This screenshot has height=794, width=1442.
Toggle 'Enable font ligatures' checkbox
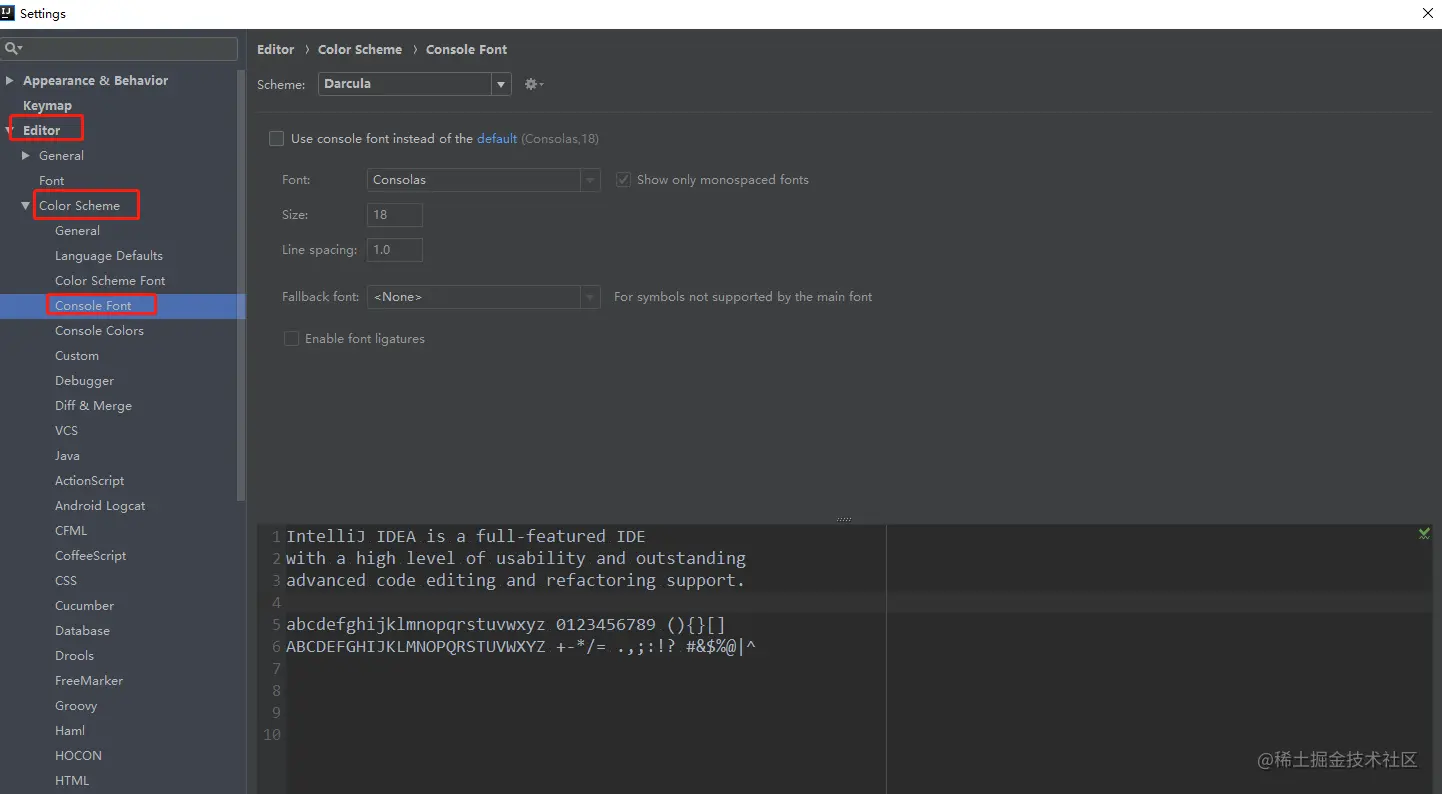pos(292,339)
